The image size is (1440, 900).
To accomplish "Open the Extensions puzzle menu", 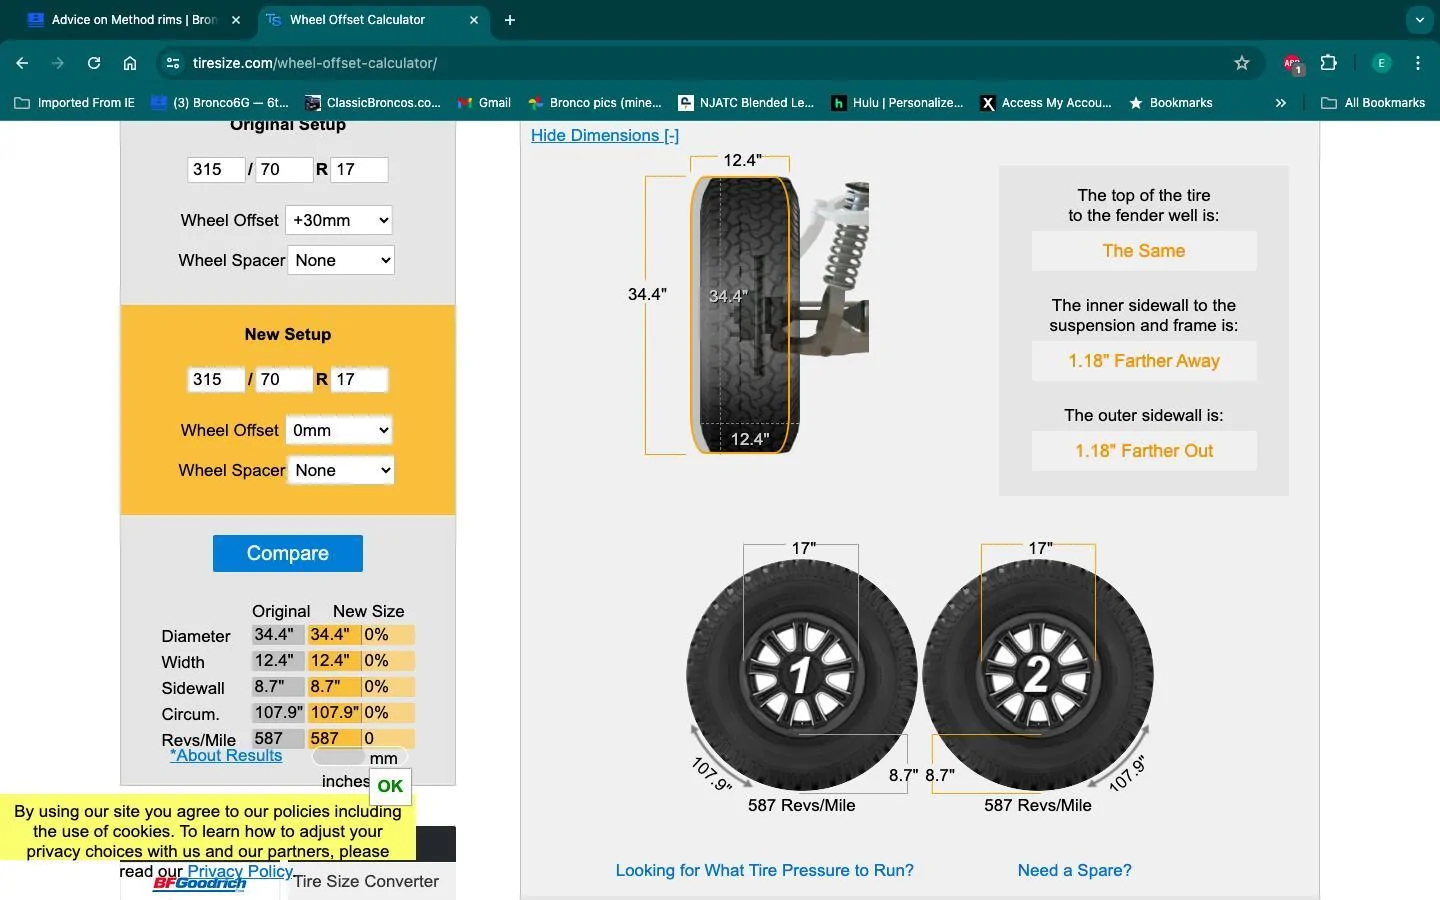I will pyautogui.click(x=1329, y=63).
